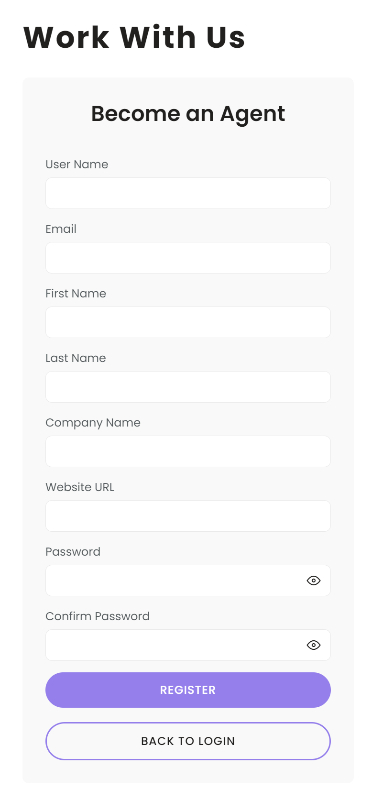Click the Company Name input field

[188, 451]
